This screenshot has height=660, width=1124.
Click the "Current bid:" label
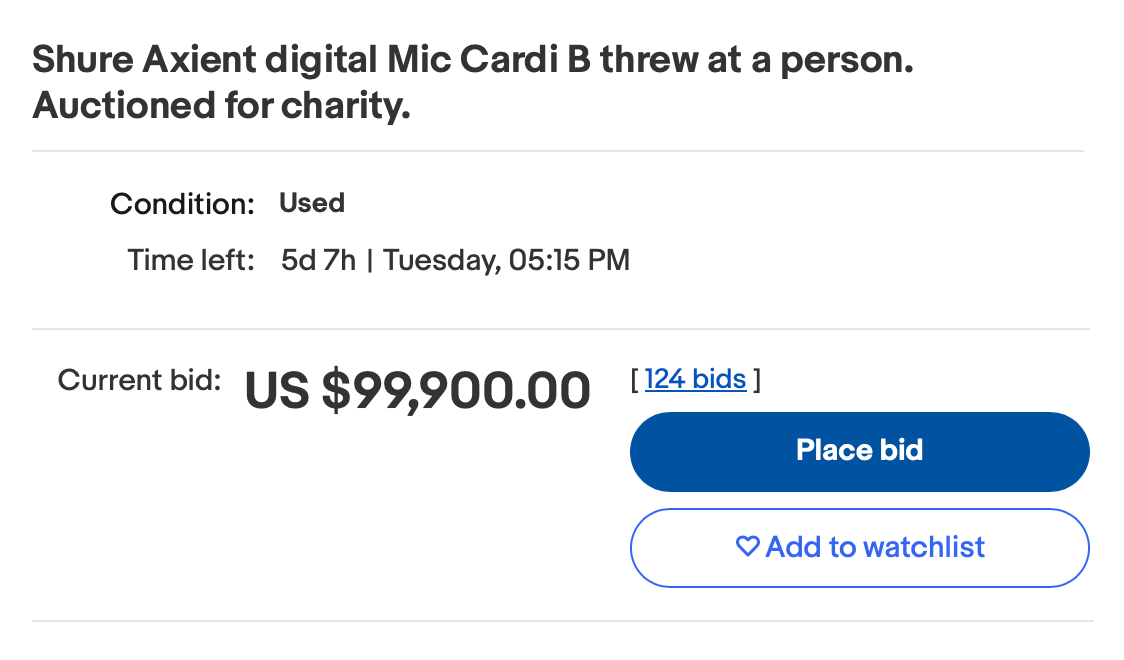coord(139,380)
